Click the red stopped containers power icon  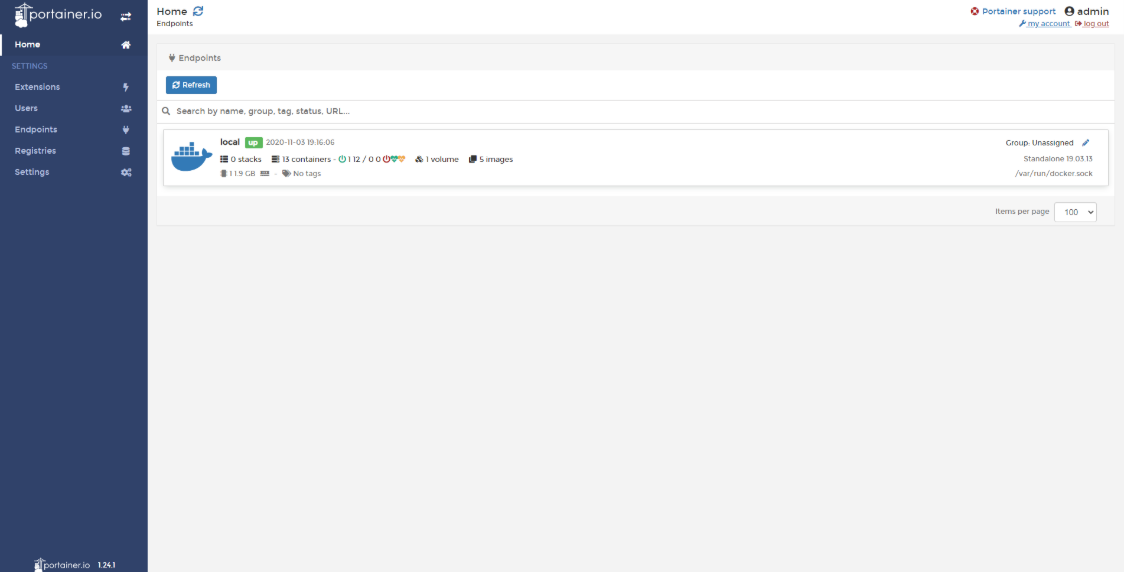tap(386, 159)
